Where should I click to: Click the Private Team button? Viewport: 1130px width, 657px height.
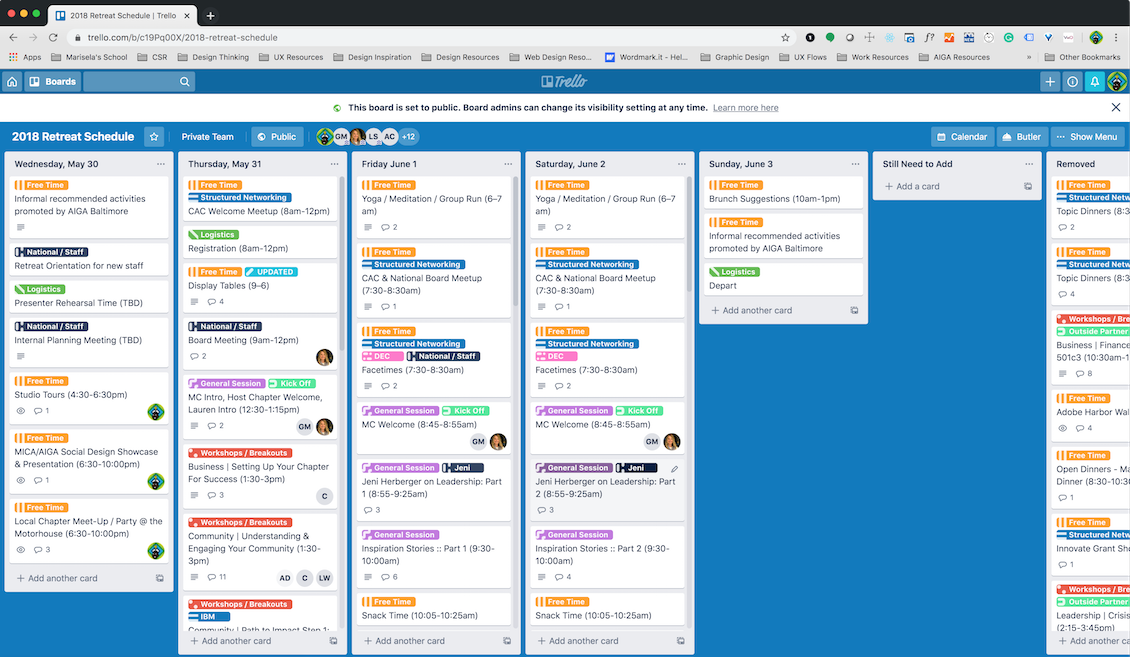coord(208,137)
